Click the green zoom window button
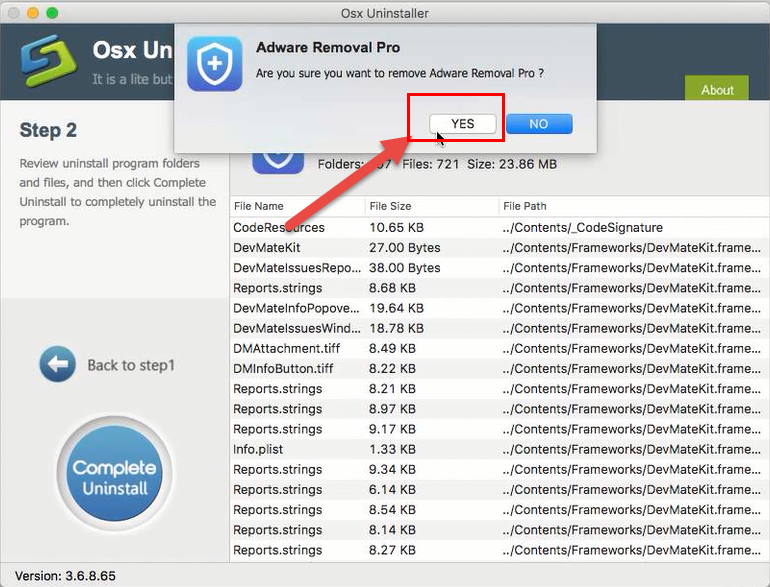770x587 pixels. pos(52,13)
